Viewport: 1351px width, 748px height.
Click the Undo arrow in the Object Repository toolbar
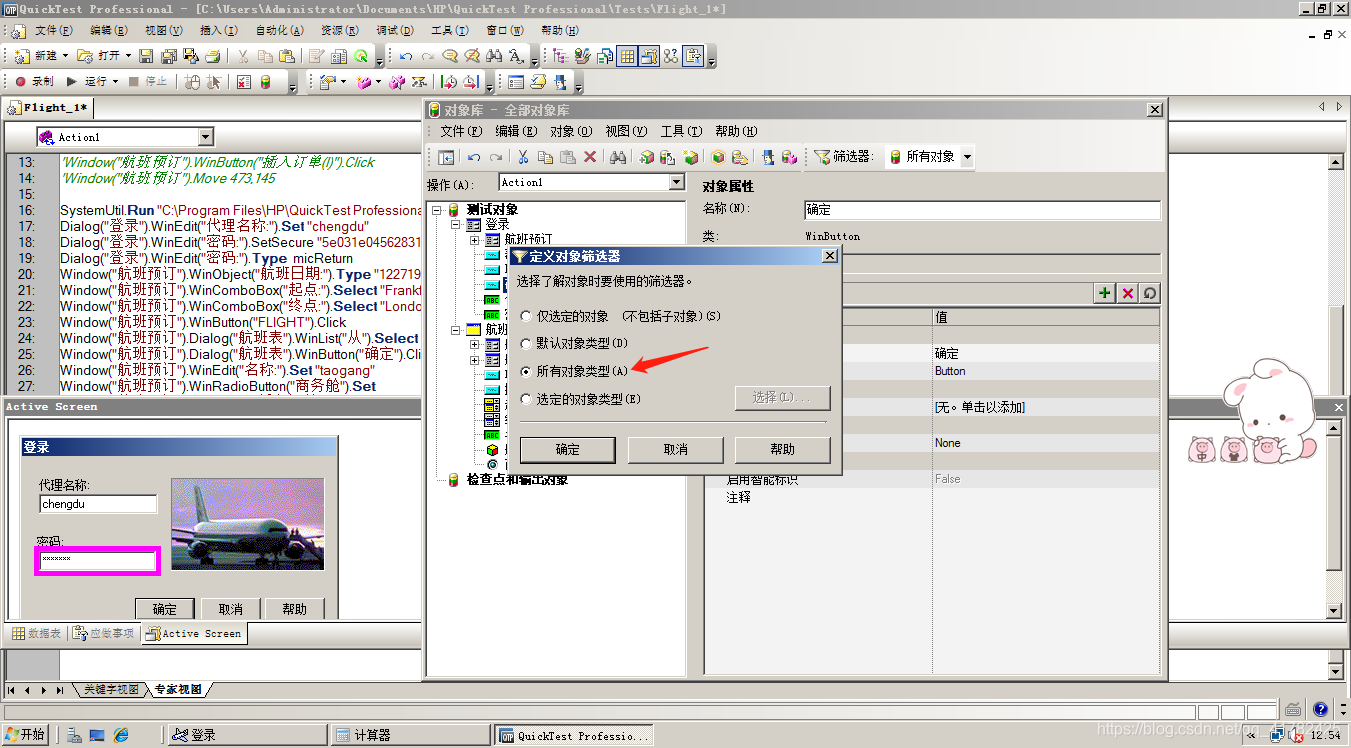pos(474,157)
